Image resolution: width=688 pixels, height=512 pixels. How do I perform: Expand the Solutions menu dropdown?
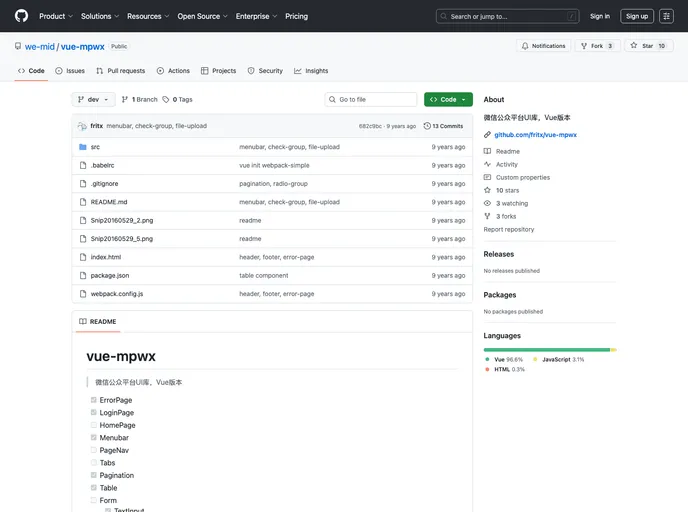(x=100, y=16)
